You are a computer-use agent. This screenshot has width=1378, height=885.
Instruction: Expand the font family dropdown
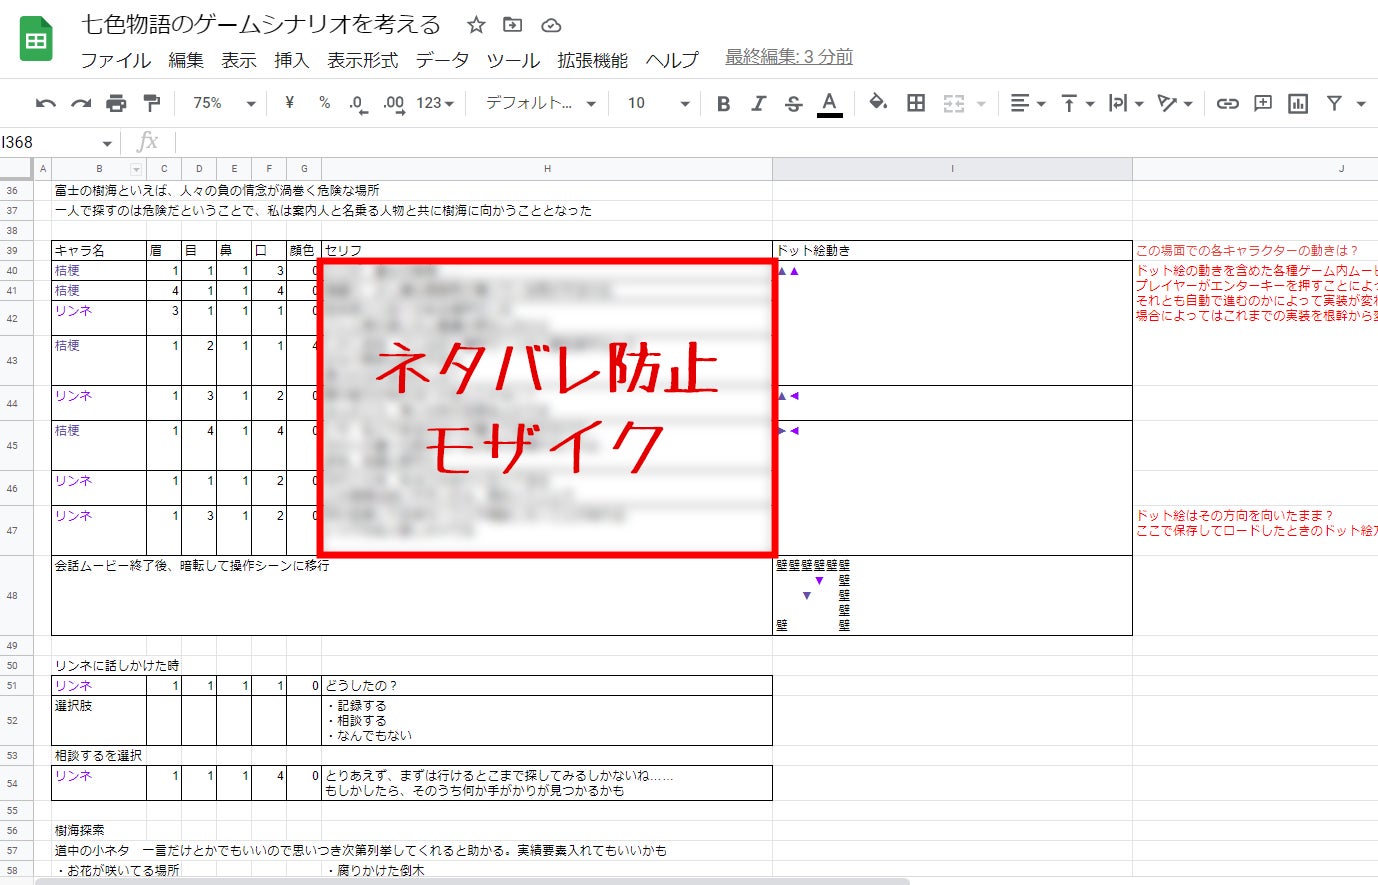tap(540, 103)
